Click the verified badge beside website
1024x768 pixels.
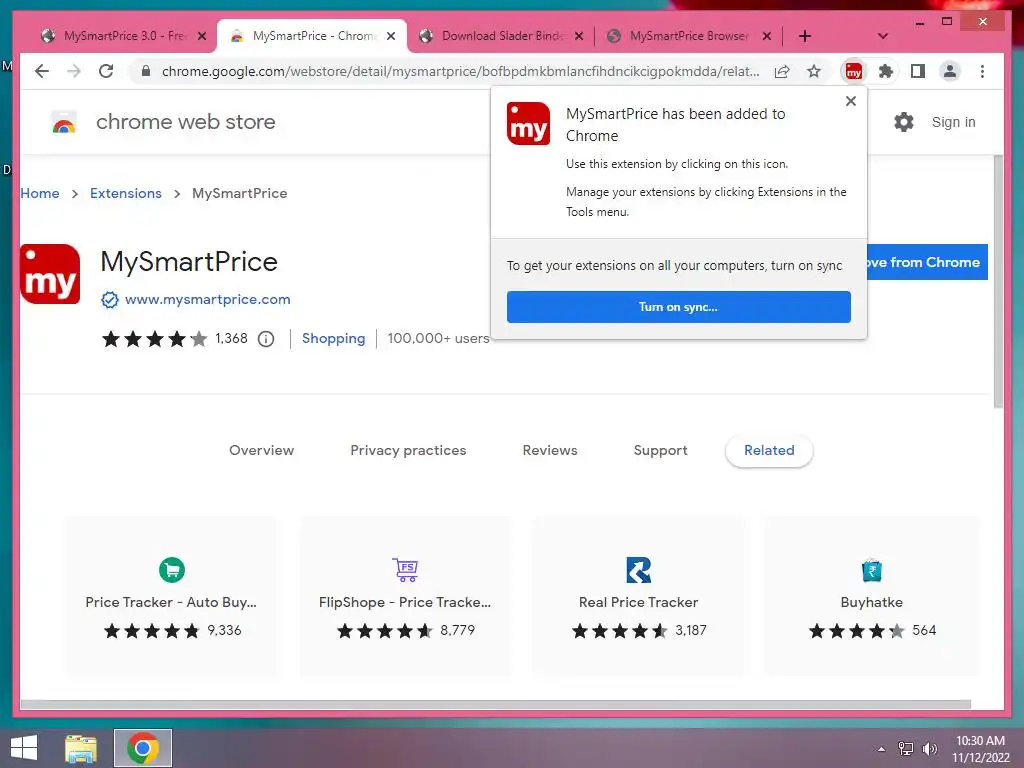pyautogui.click(x=110, y=300)
